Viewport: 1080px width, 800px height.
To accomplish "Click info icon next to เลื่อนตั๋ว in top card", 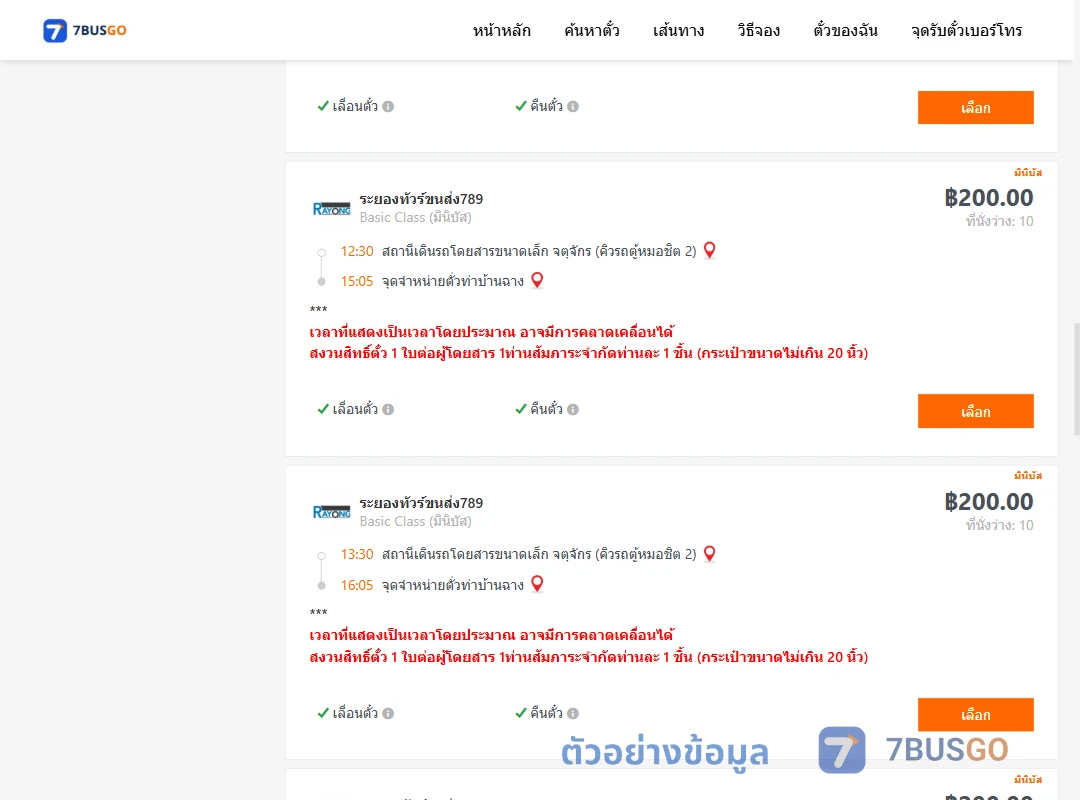I will [x=388, y=106].
